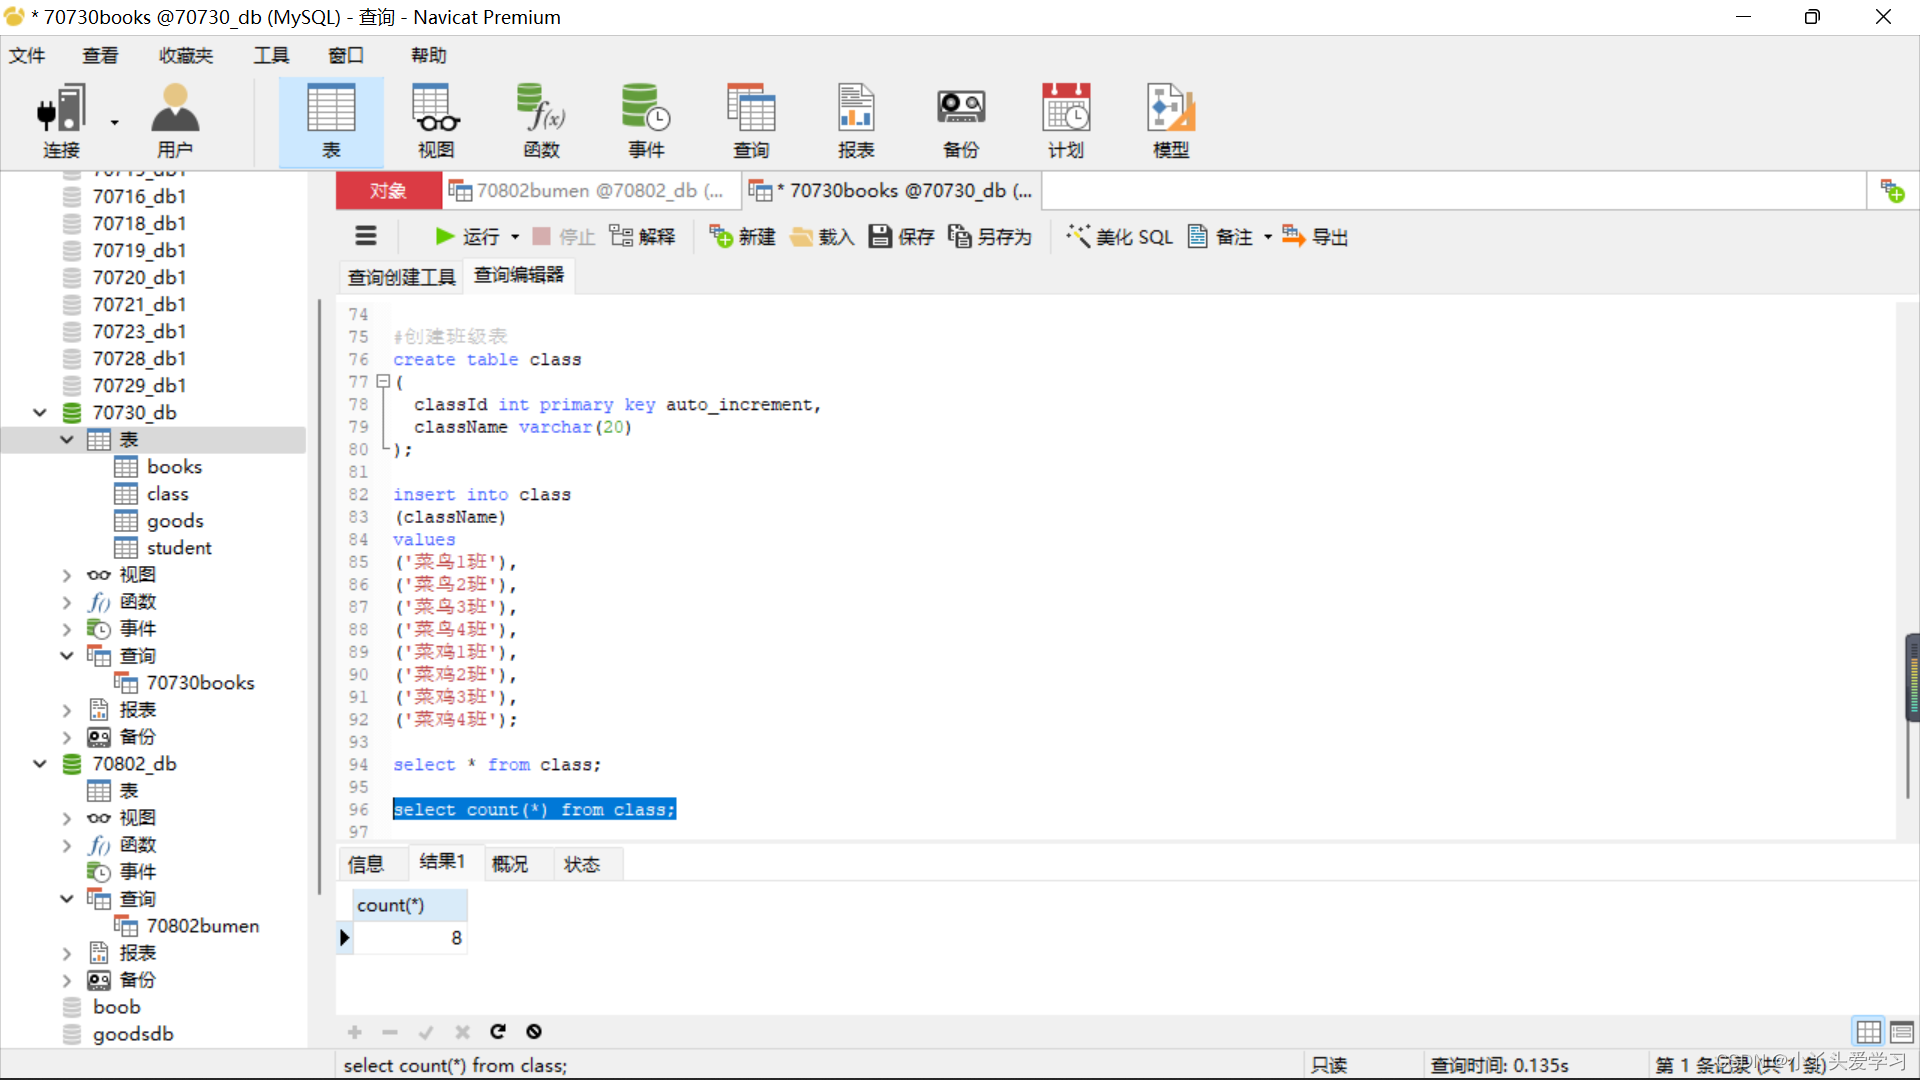Open the 窗口 menu

pos(346,55)
